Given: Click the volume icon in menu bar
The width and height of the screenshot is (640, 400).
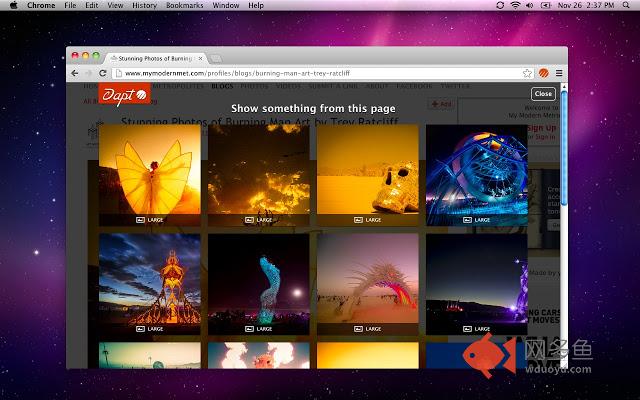Looking at the screenshot, I should [x=530, y=5].
